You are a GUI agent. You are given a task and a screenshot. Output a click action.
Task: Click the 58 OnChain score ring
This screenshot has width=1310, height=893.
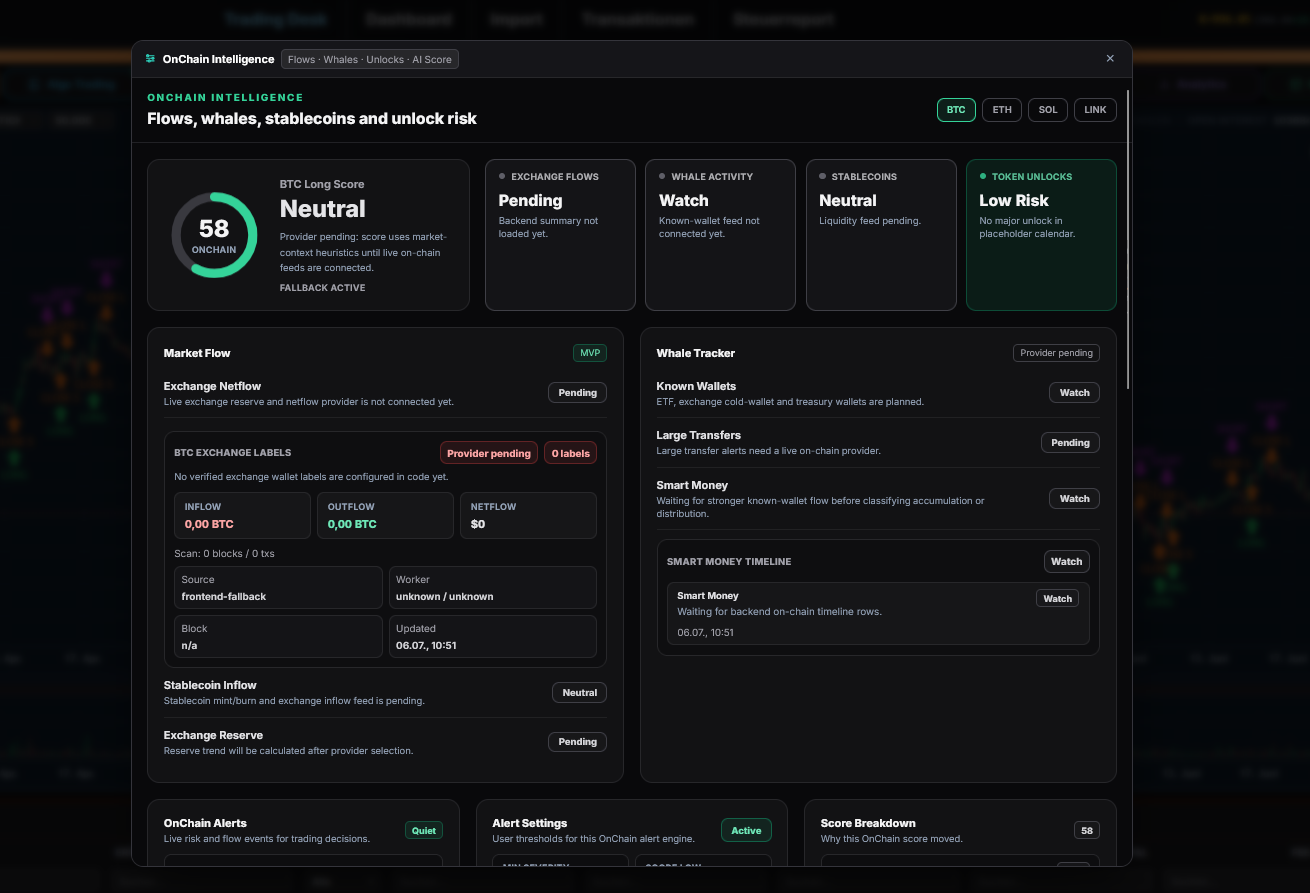point(214,235)
